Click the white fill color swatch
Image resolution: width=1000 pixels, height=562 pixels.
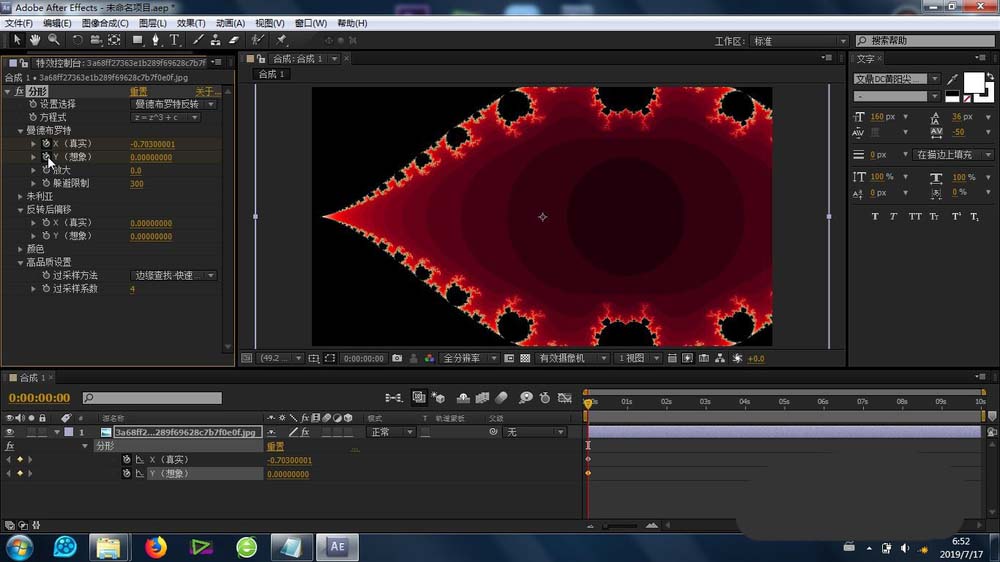972,83
